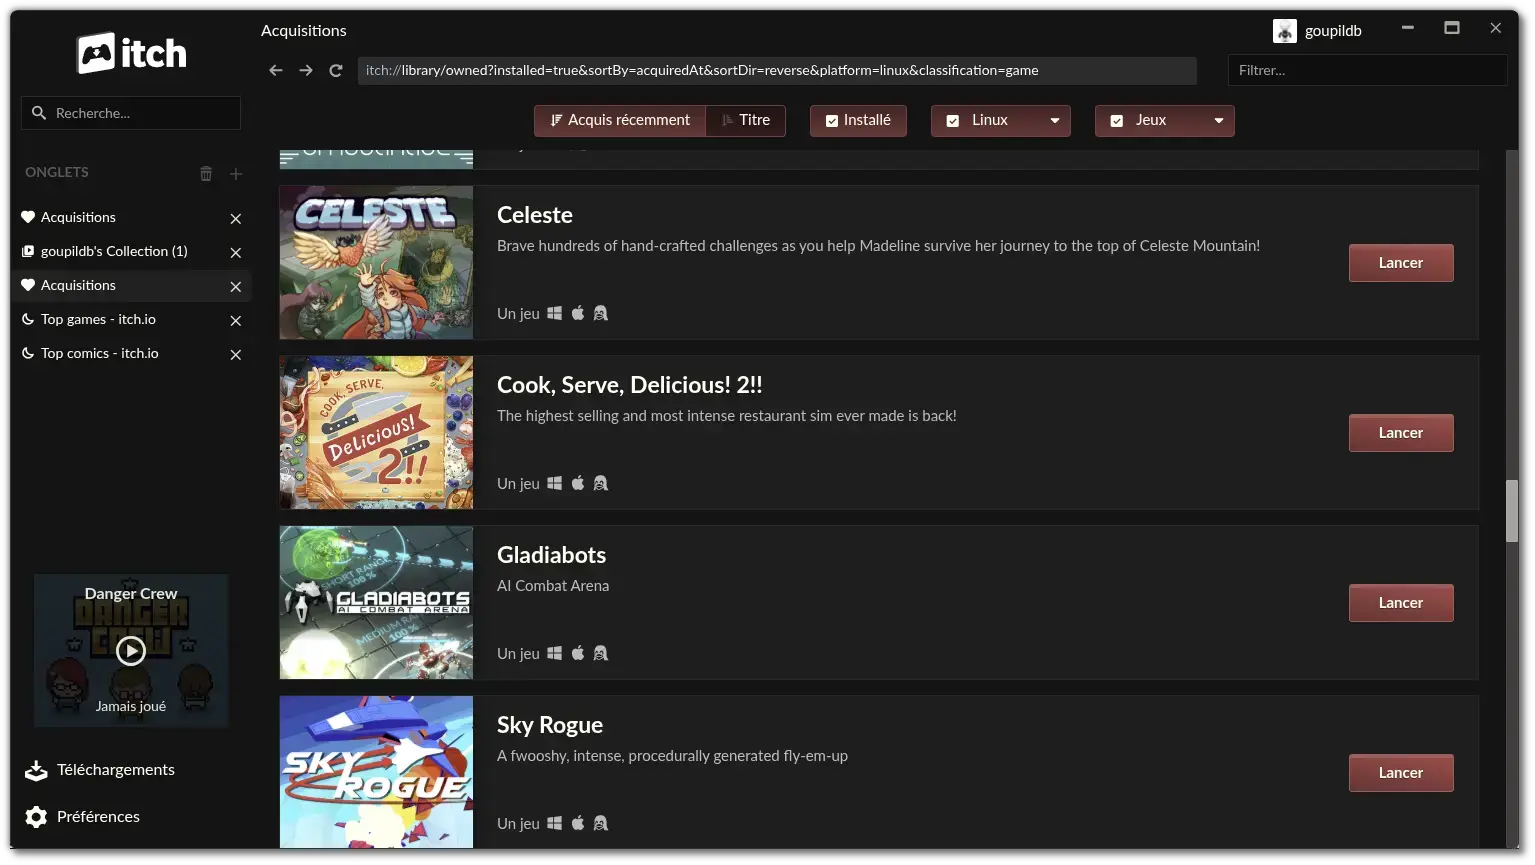Image resolution: width=1535 pixels, height=865 pixels.
Task: Click the Windows platform icon on Celeste
Action: tap(554, 313)
